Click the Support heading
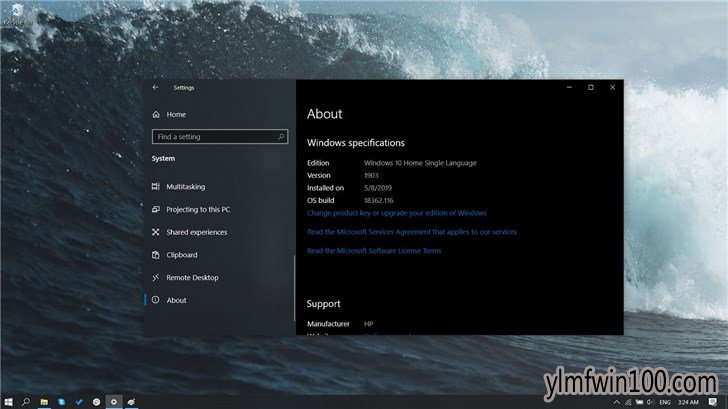Image resolution: width=728 pixels, height=409 pixels. [324, 304]
